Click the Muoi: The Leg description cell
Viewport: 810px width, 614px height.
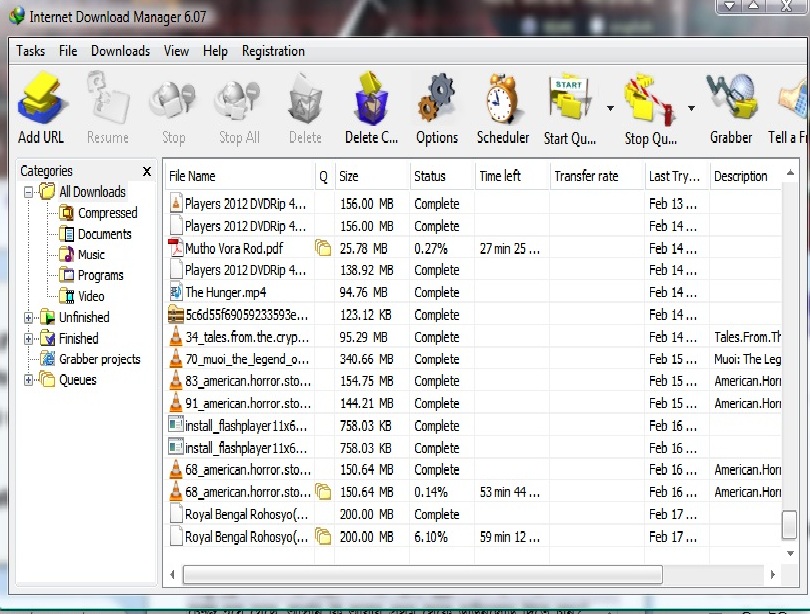click(747, 359)
